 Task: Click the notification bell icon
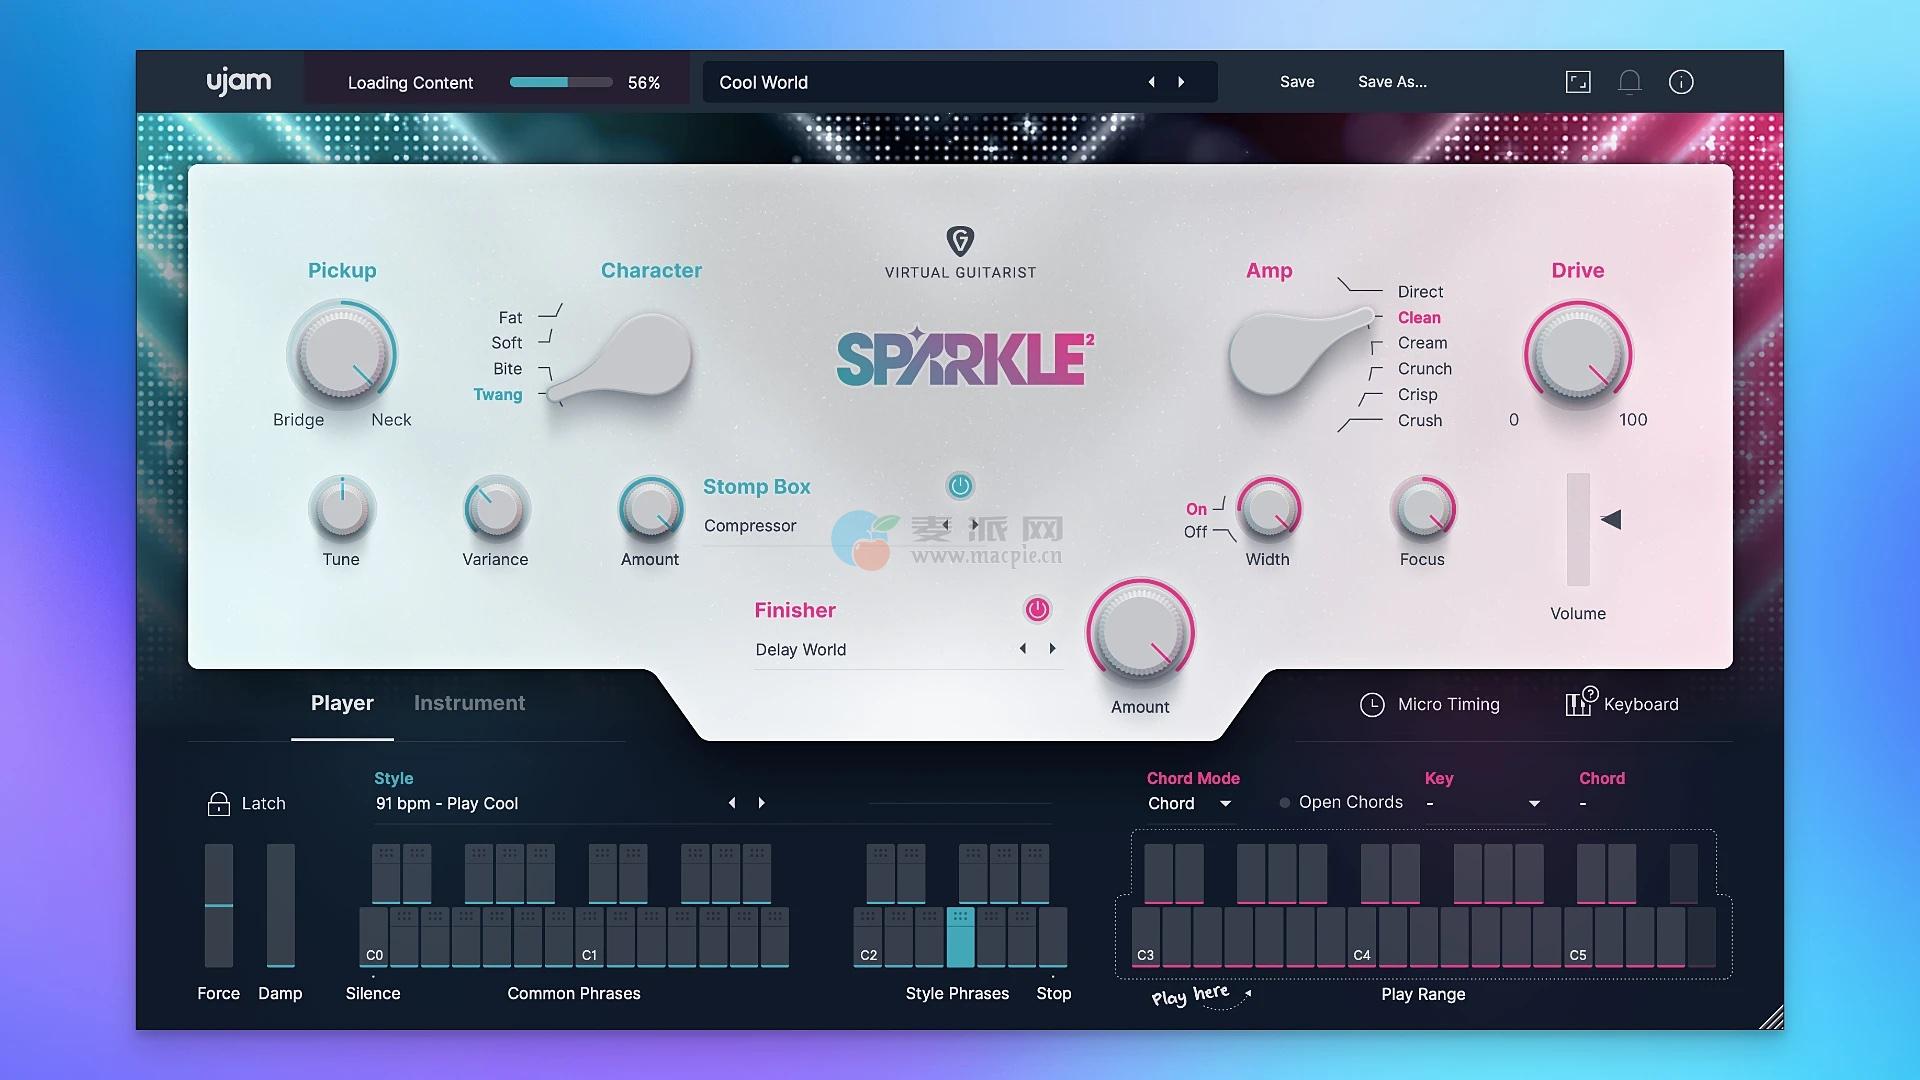click(1629, 82)
